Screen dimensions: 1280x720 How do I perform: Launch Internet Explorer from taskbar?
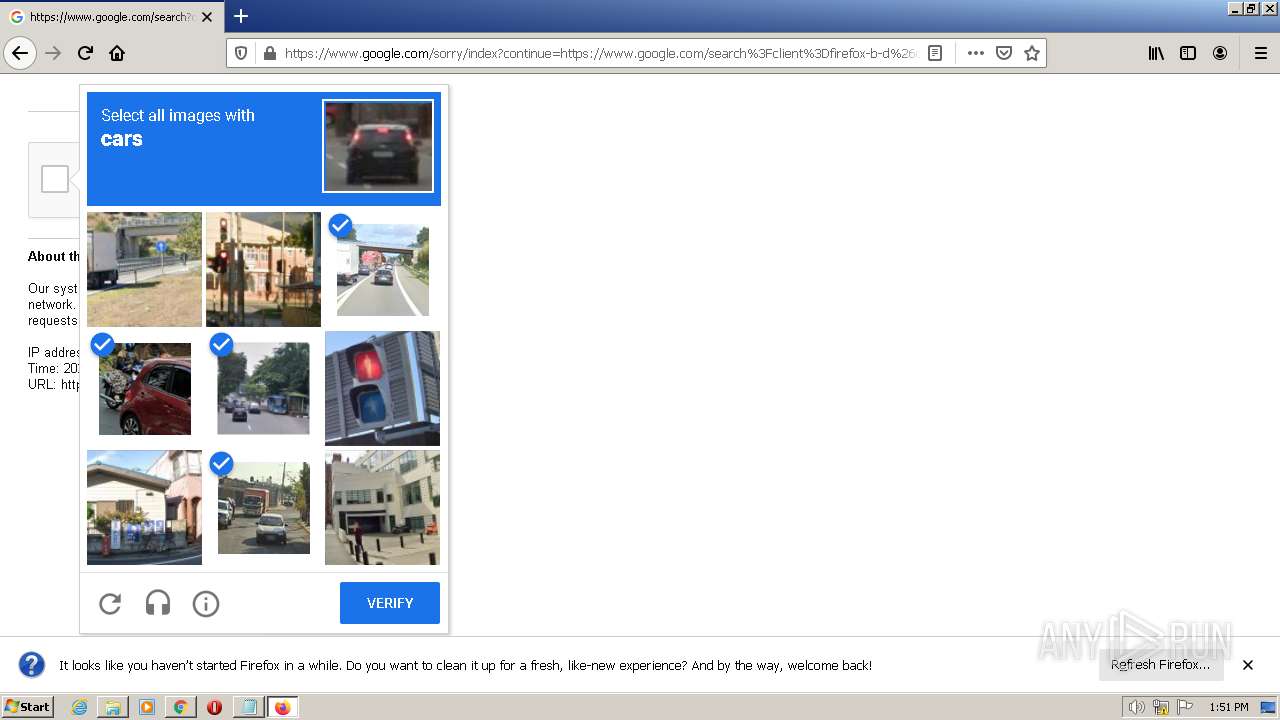79,707
